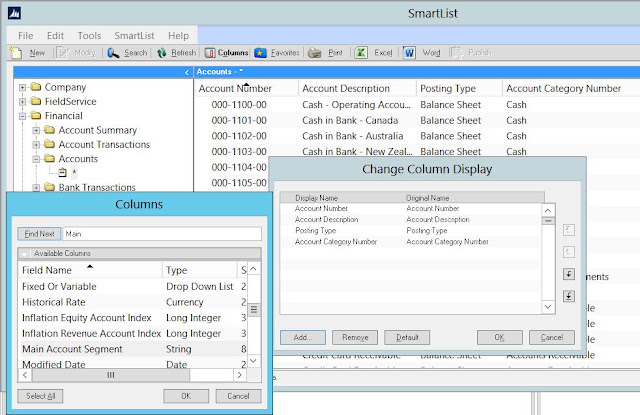Click the Columns horizontal scrollbar thumb
The height and width of the screenshot is (415, 640).
pyautogui.click(x=111, y=375)
